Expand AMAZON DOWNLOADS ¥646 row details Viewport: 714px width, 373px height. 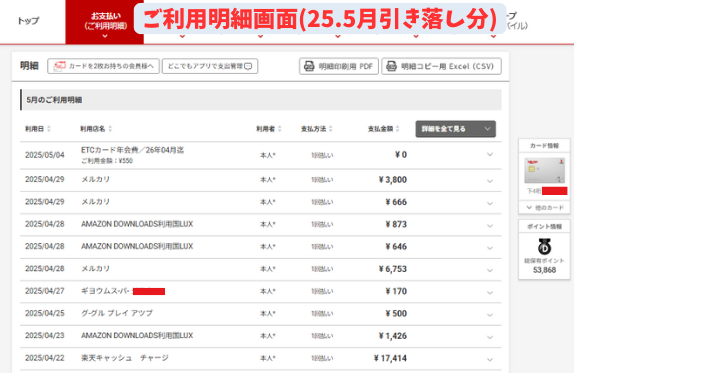pyautogui.click(x=490, y=248)
